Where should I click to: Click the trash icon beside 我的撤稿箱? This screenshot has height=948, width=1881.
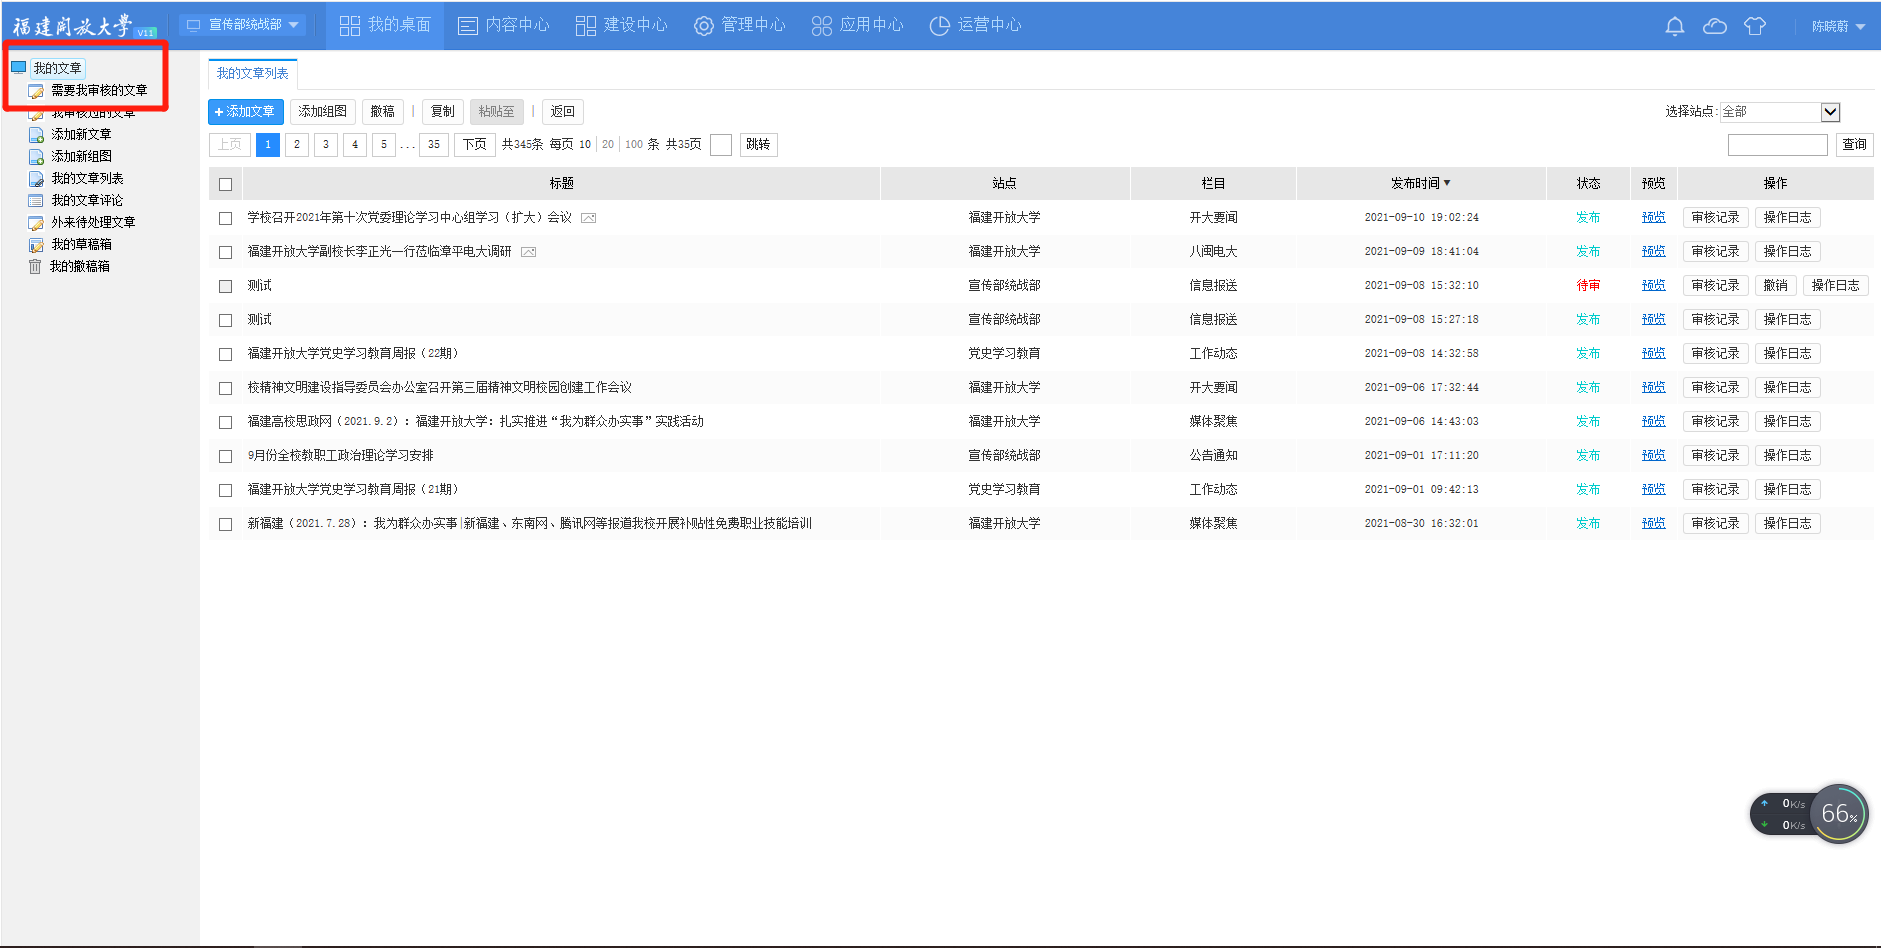pyautogui.click(x=35, y=266)
